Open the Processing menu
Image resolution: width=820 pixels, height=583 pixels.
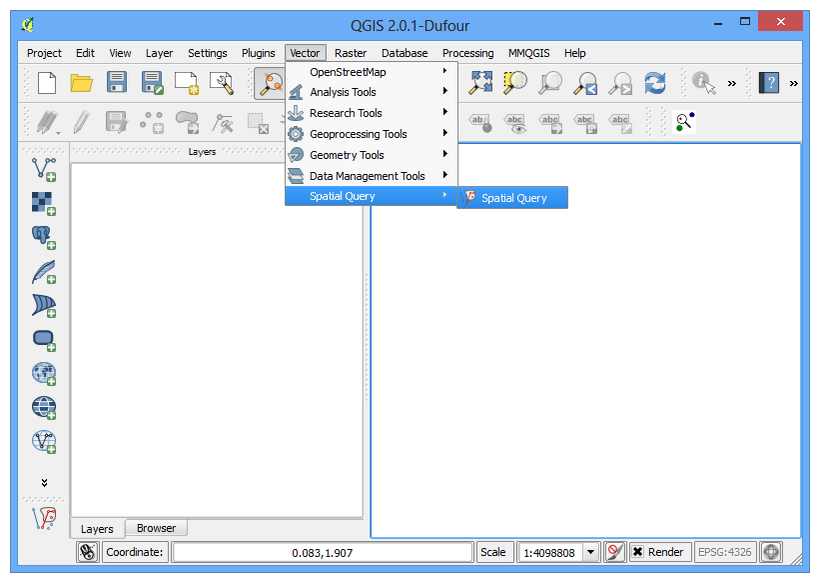(468, 53)
